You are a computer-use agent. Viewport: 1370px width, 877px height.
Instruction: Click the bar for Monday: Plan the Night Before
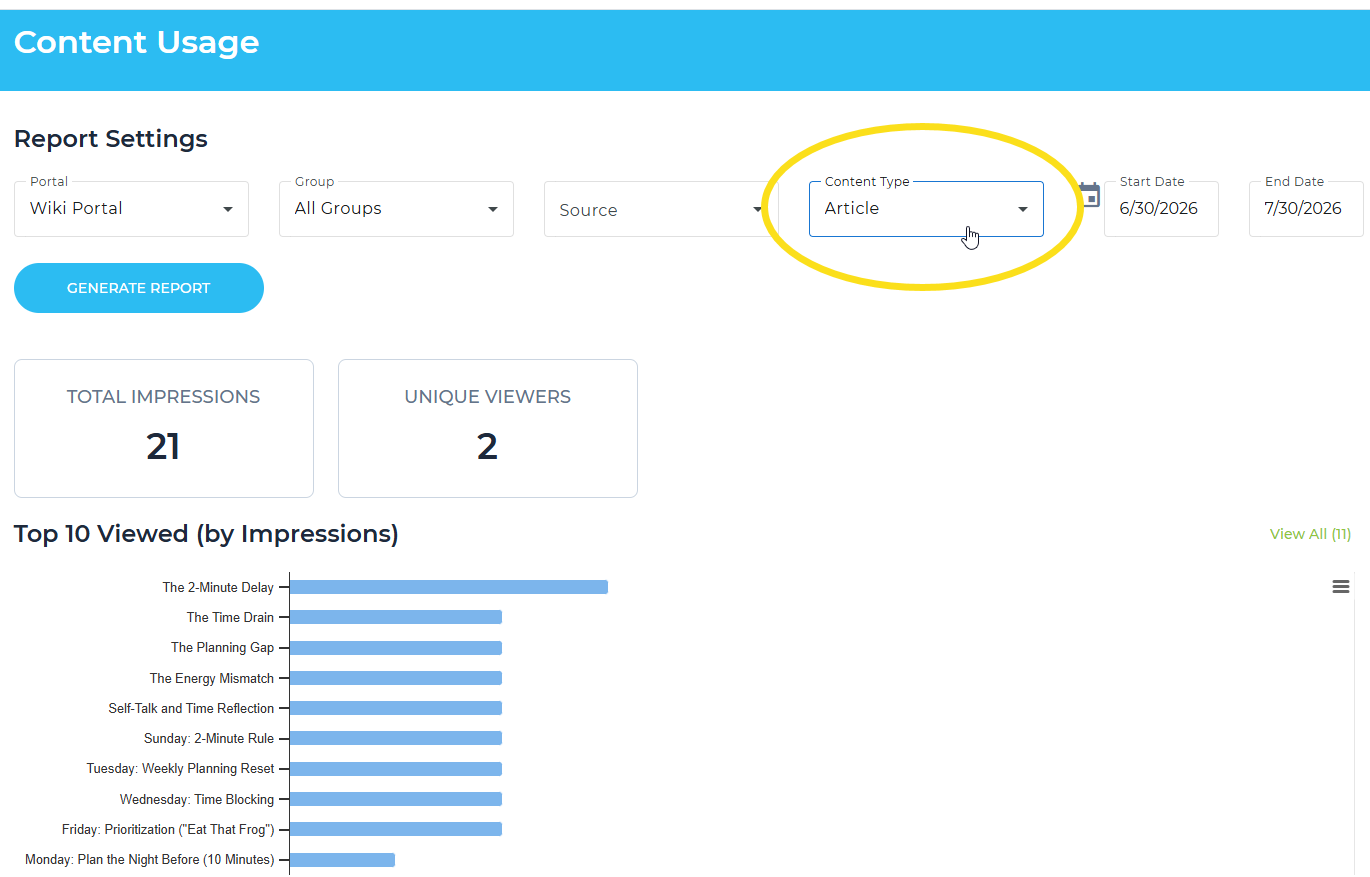point(342,860)
